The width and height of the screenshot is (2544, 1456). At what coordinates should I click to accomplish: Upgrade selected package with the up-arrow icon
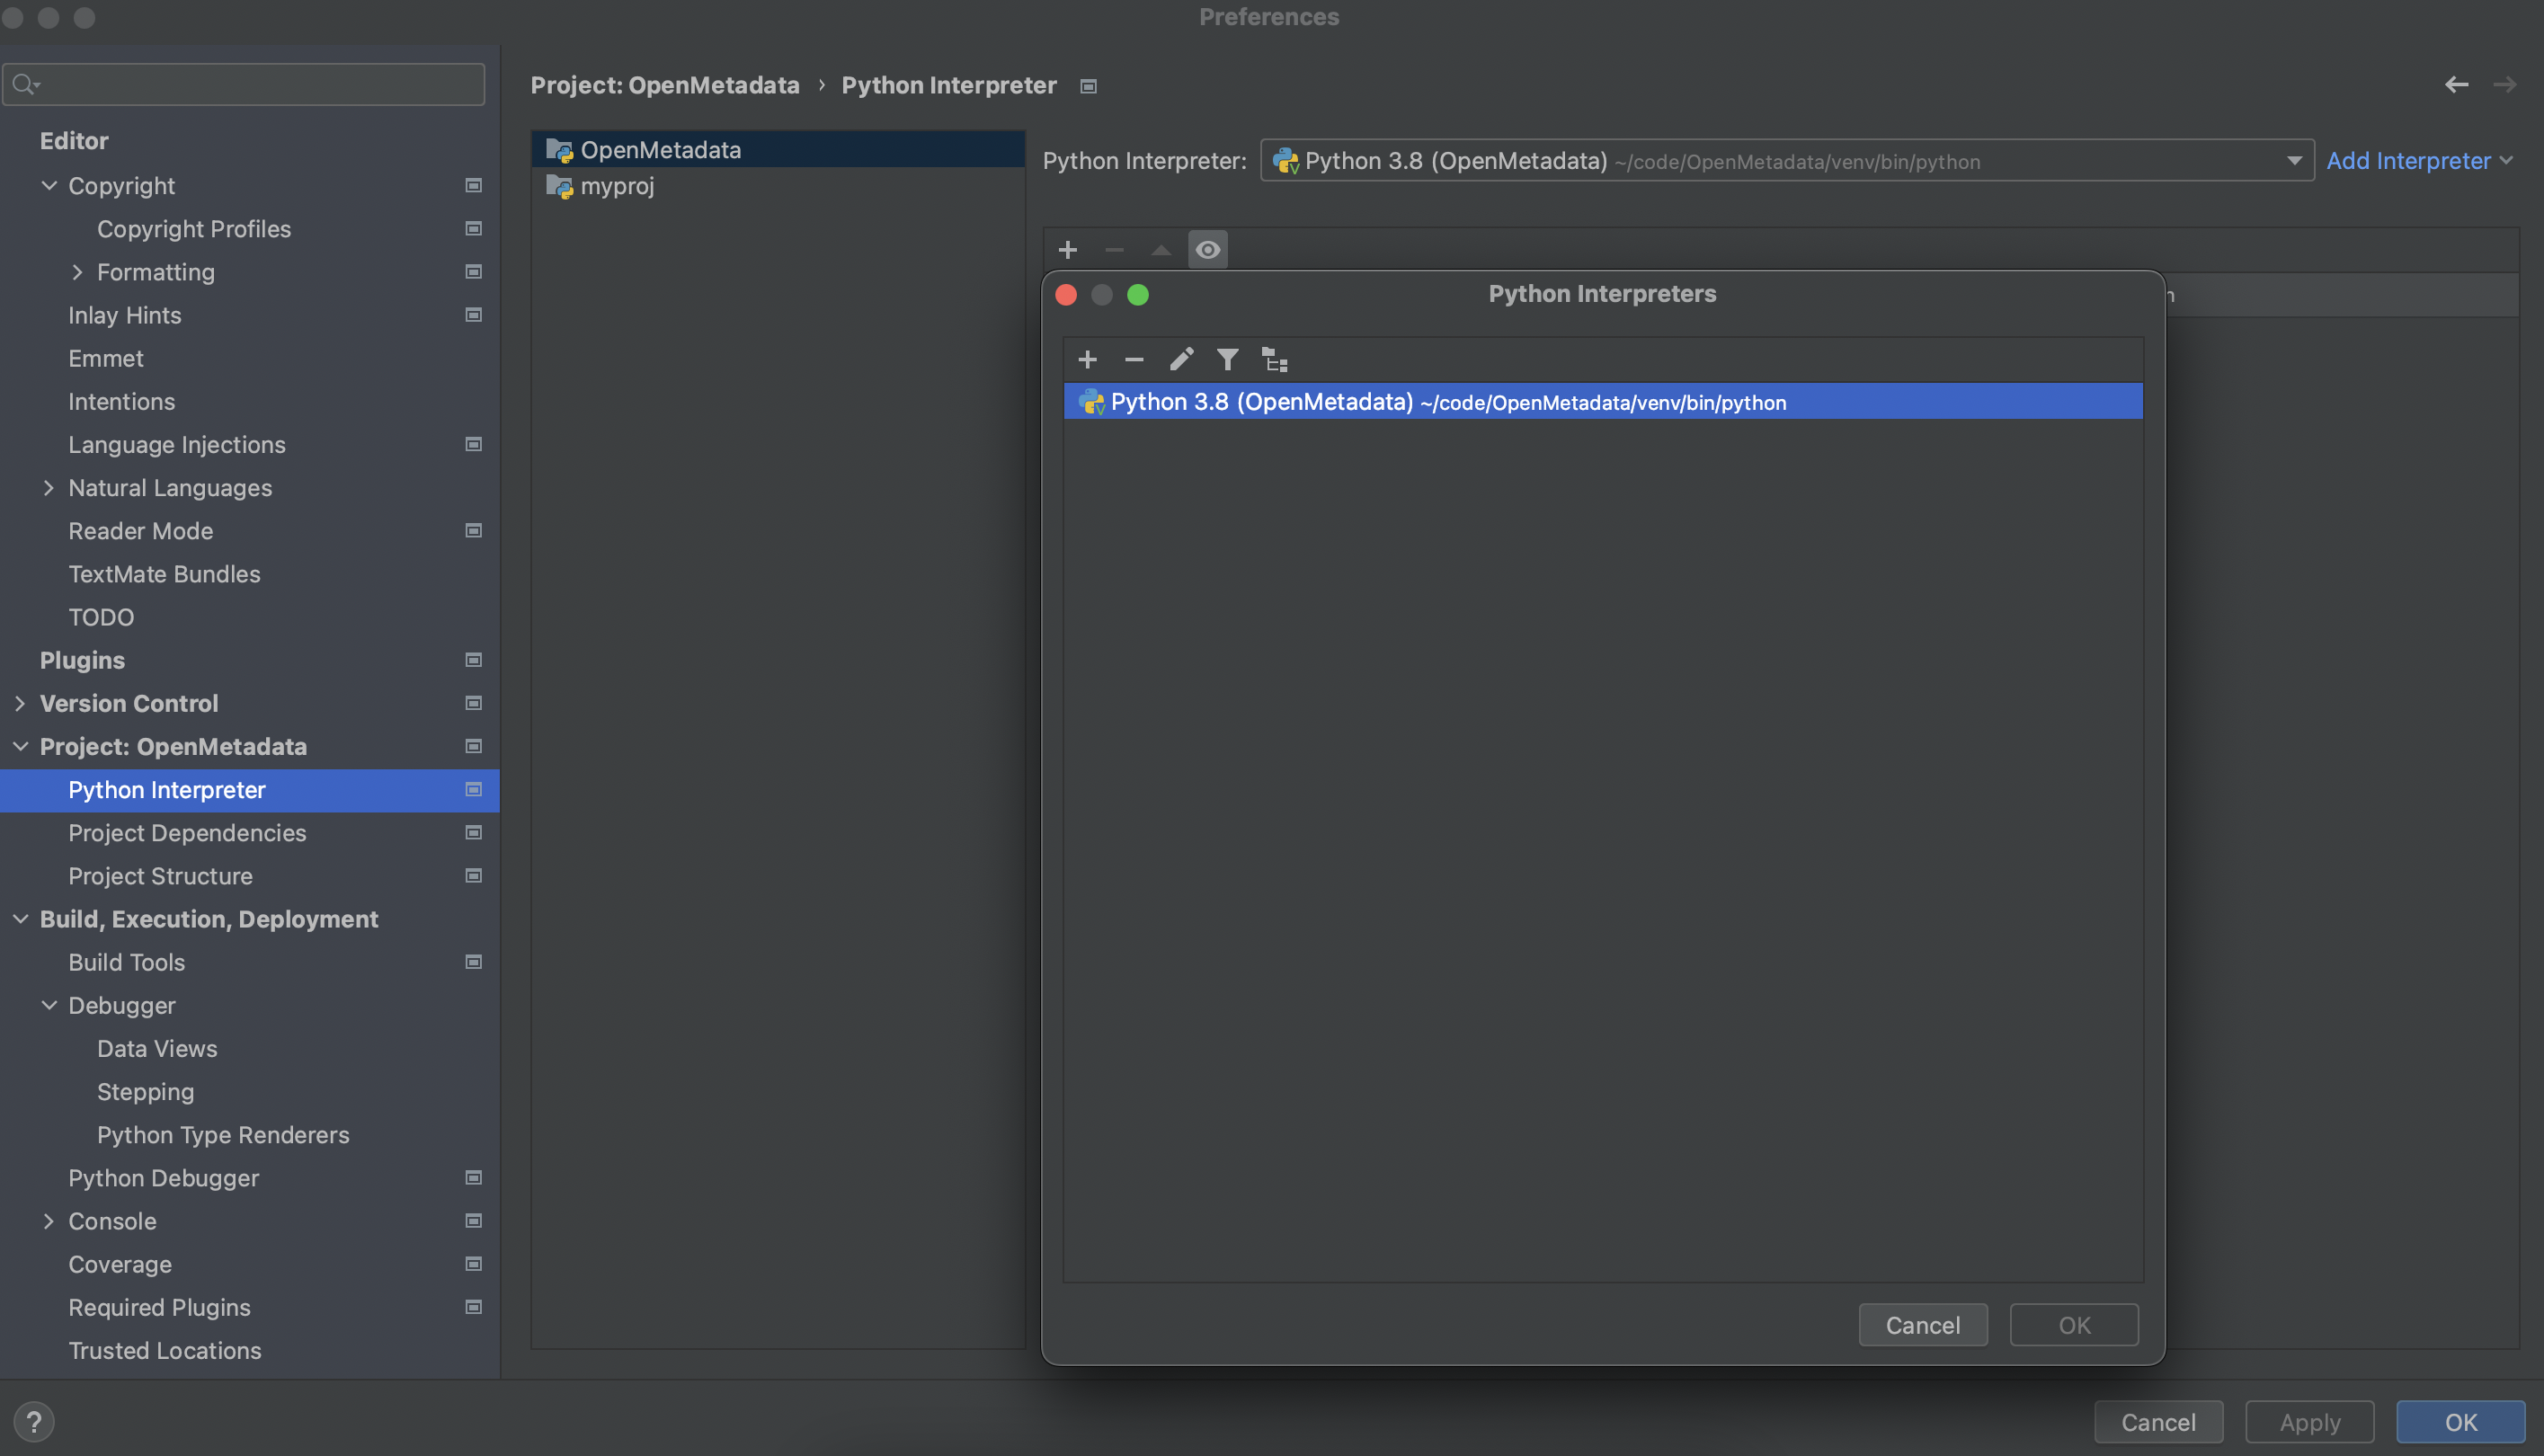1160,250
